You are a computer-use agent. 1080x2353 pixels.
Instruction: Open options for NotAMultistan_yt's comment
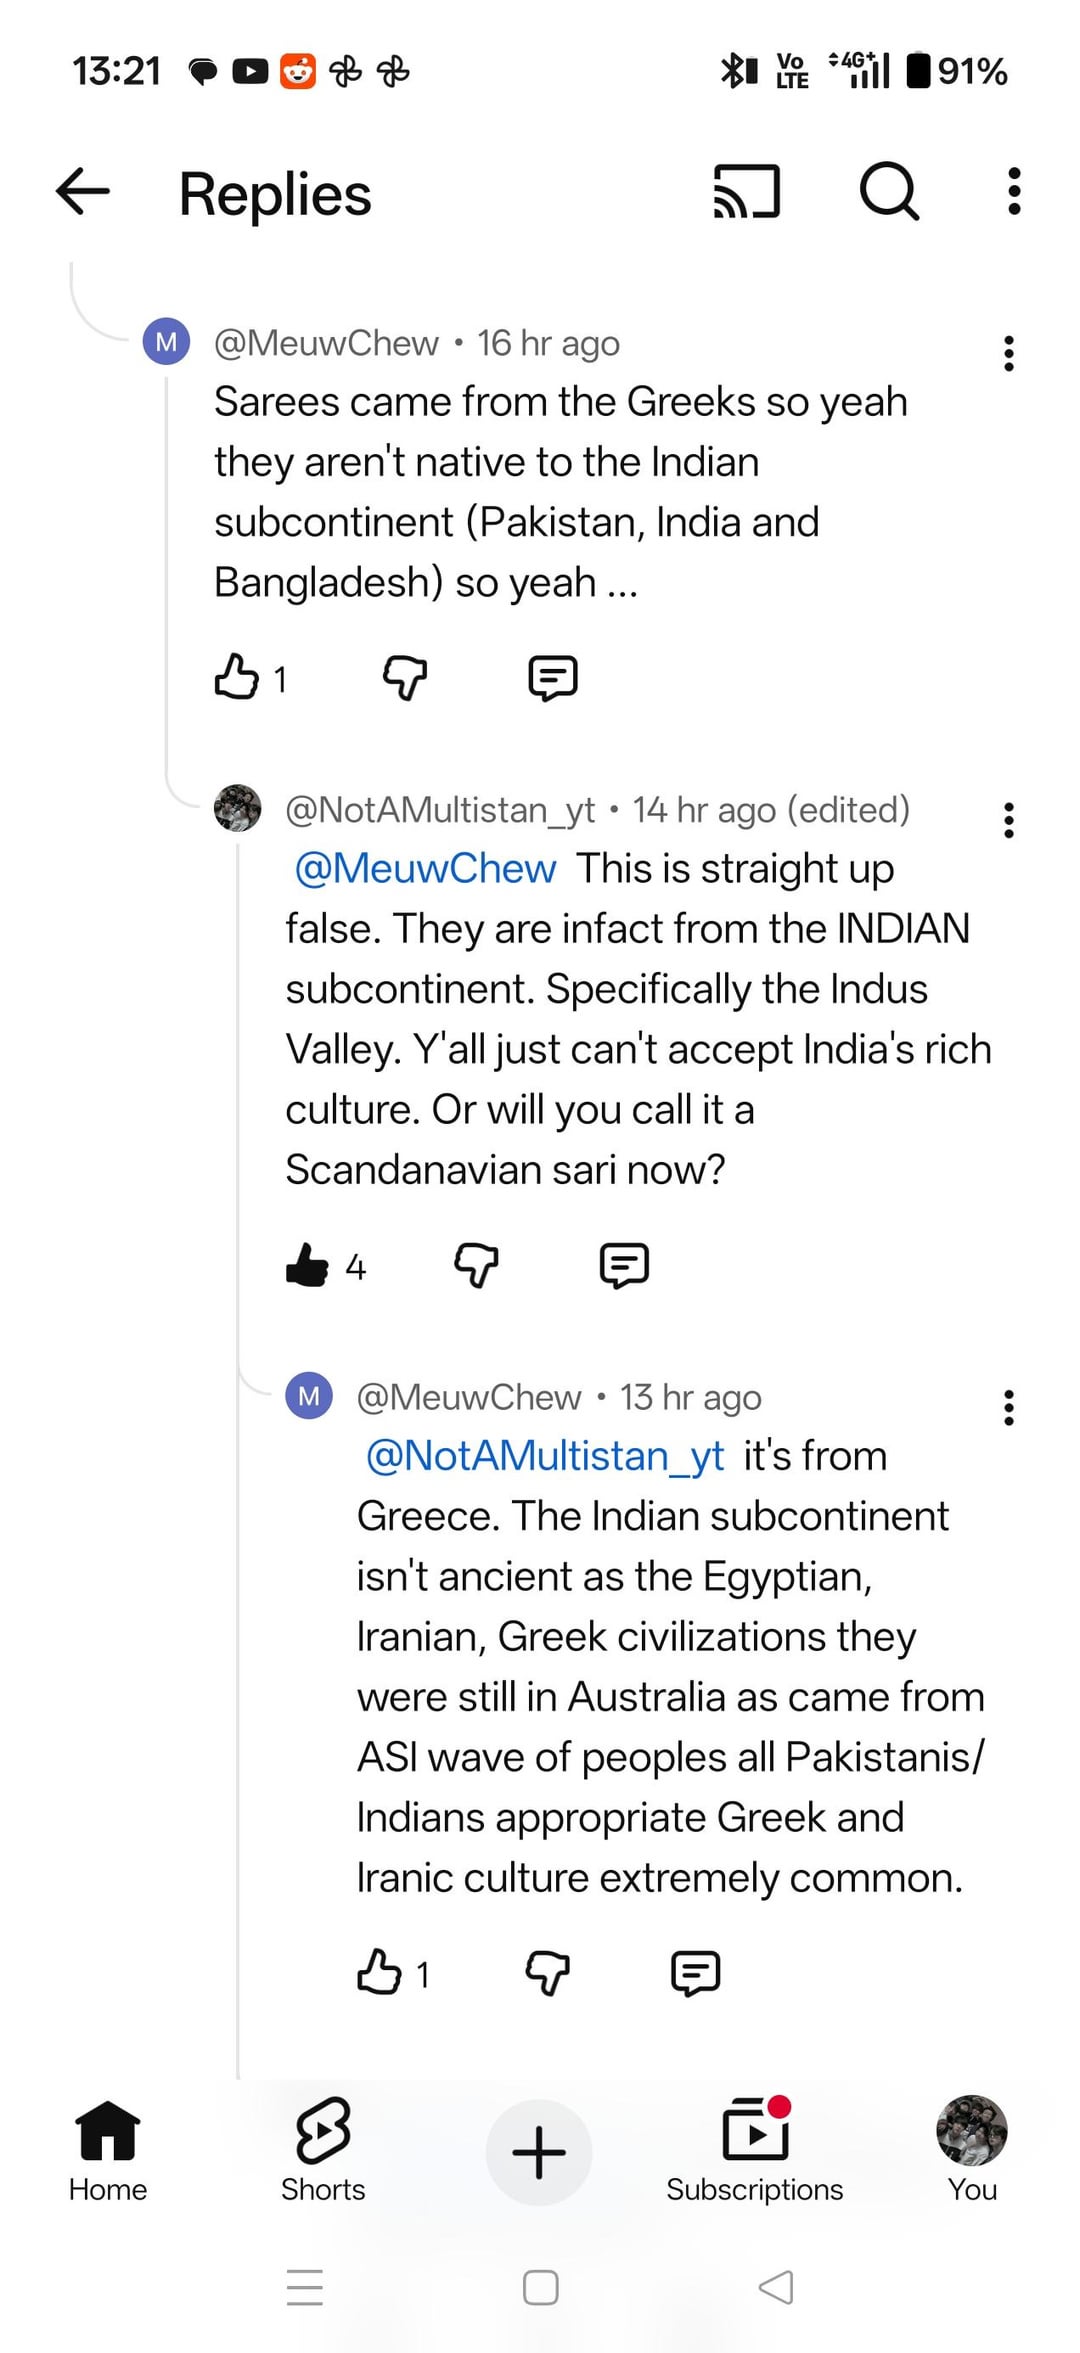coord(1008,820)
